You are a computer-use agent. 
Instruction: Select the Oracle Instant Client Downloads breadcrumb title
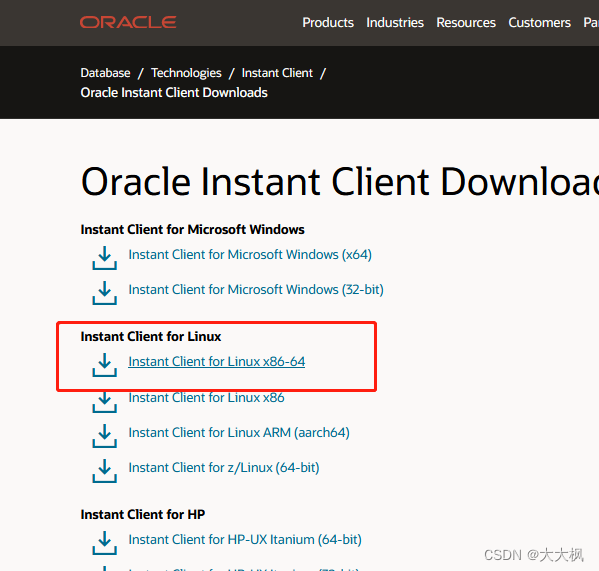174,92
